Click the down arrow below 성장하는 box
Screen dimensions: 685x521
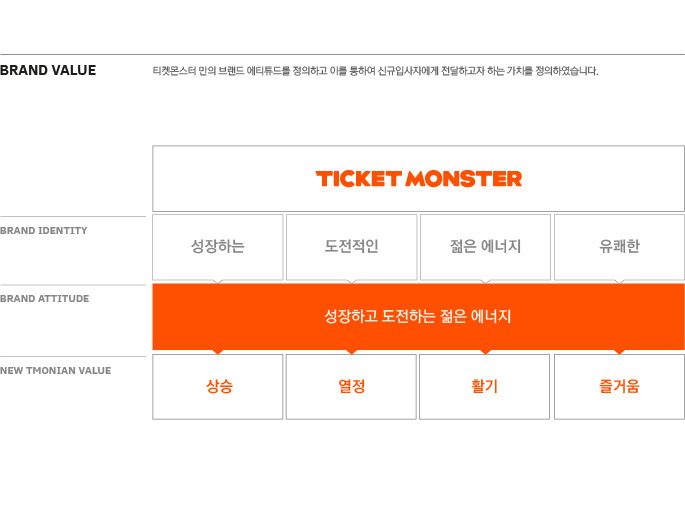[x=218, y=282]
